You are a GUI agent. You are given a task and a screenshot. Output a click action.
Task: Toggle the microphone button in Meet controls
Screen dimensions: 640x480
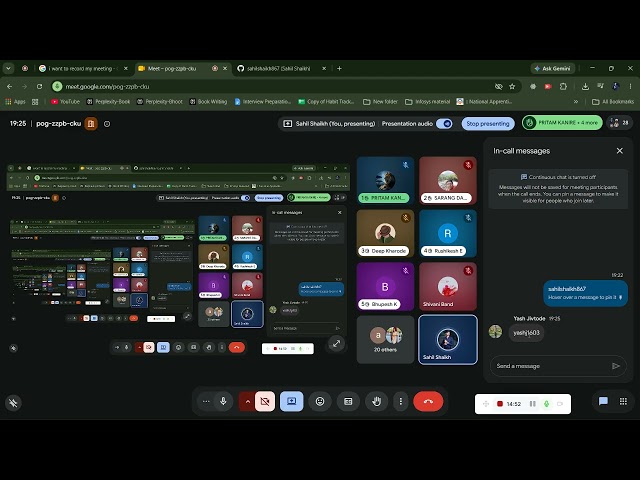click(223, 401)
